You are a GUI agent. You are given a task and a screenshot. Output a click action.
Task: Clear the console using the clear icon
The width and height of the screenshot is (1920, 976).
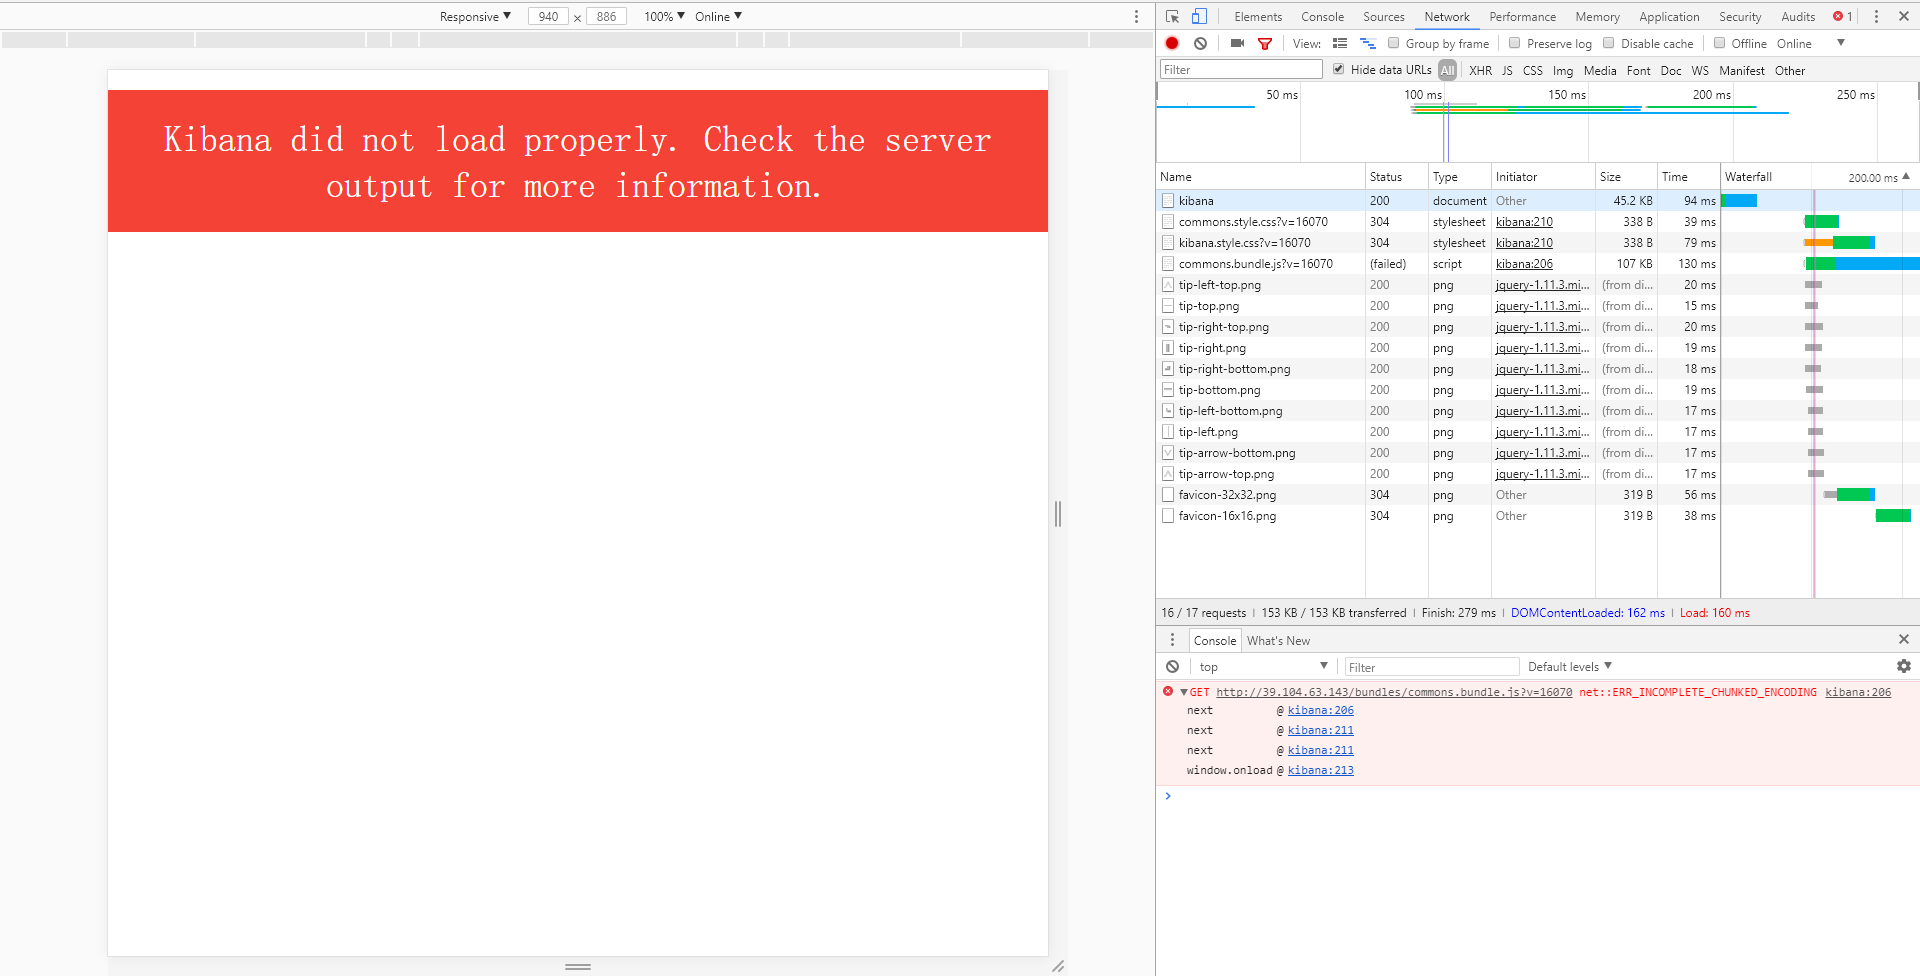point(1173,667)
